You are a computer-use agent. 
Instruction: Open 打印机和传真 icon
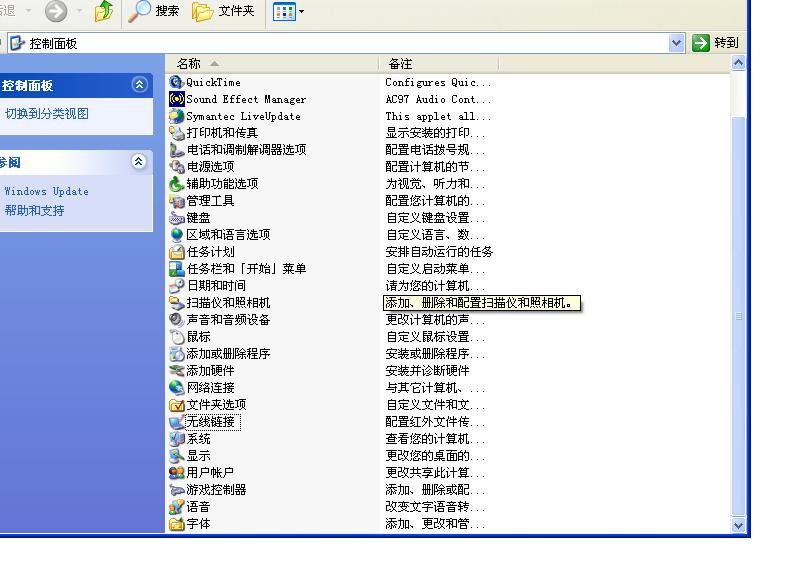pyautogui.click(x=176, y=133)
